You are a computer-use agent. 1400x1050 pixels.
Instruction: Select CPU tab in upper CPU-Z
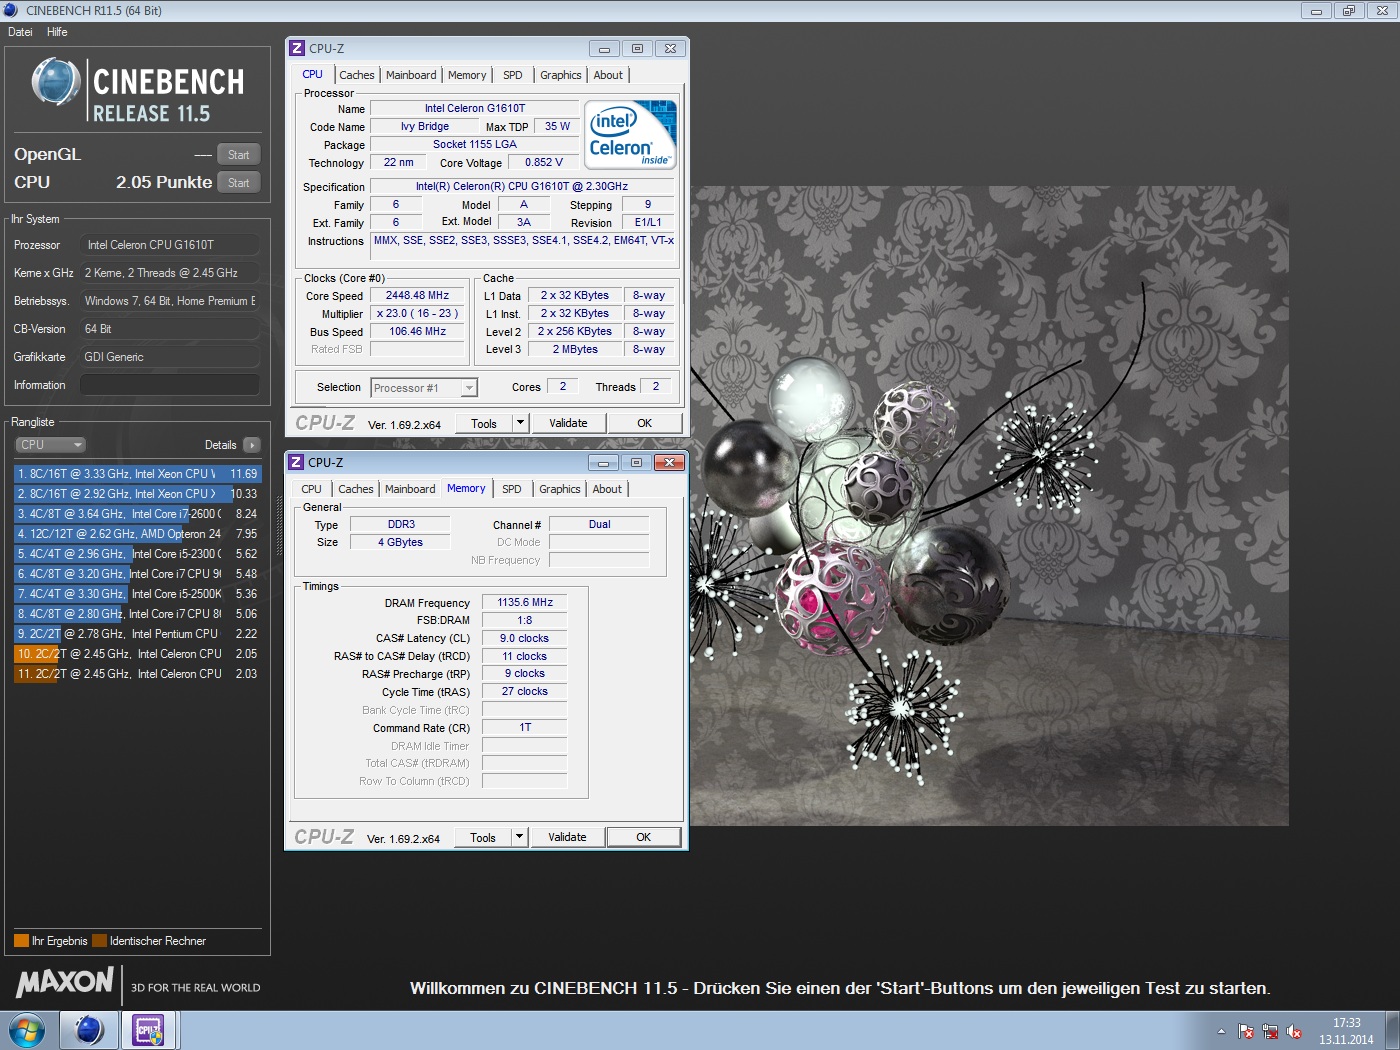(x=313, y=74)
